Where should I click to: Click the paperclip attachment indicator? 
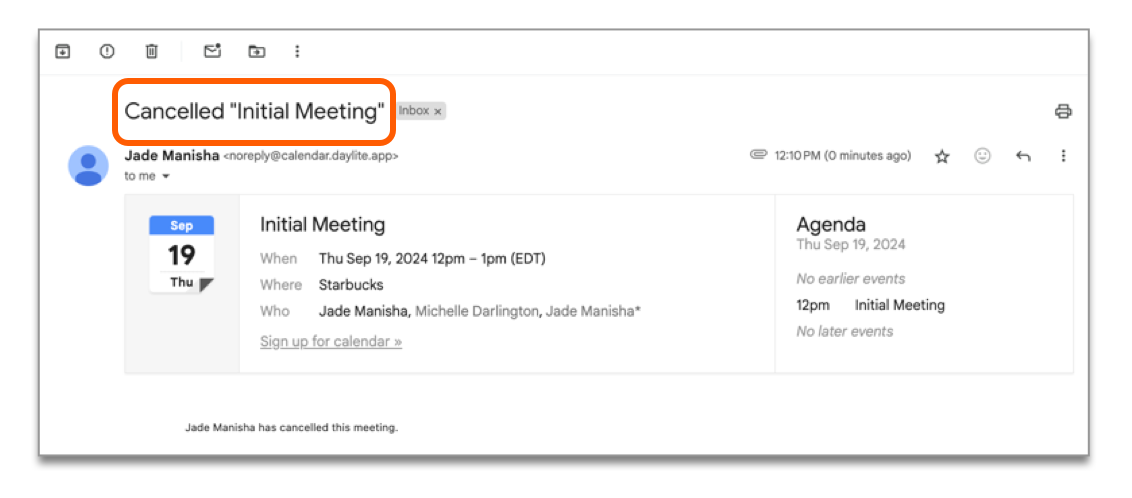tap(758, 156)
